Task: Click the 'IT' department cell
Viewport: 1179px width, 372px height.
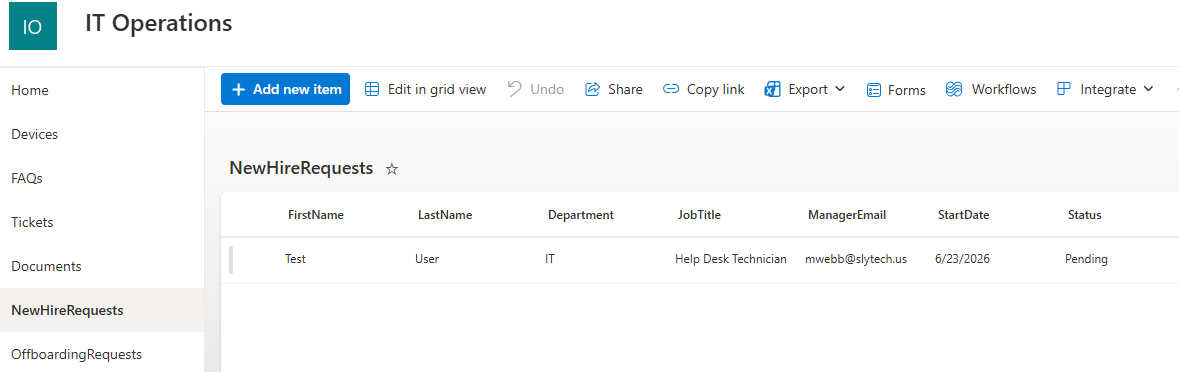Action: click(x=550, y=259)
